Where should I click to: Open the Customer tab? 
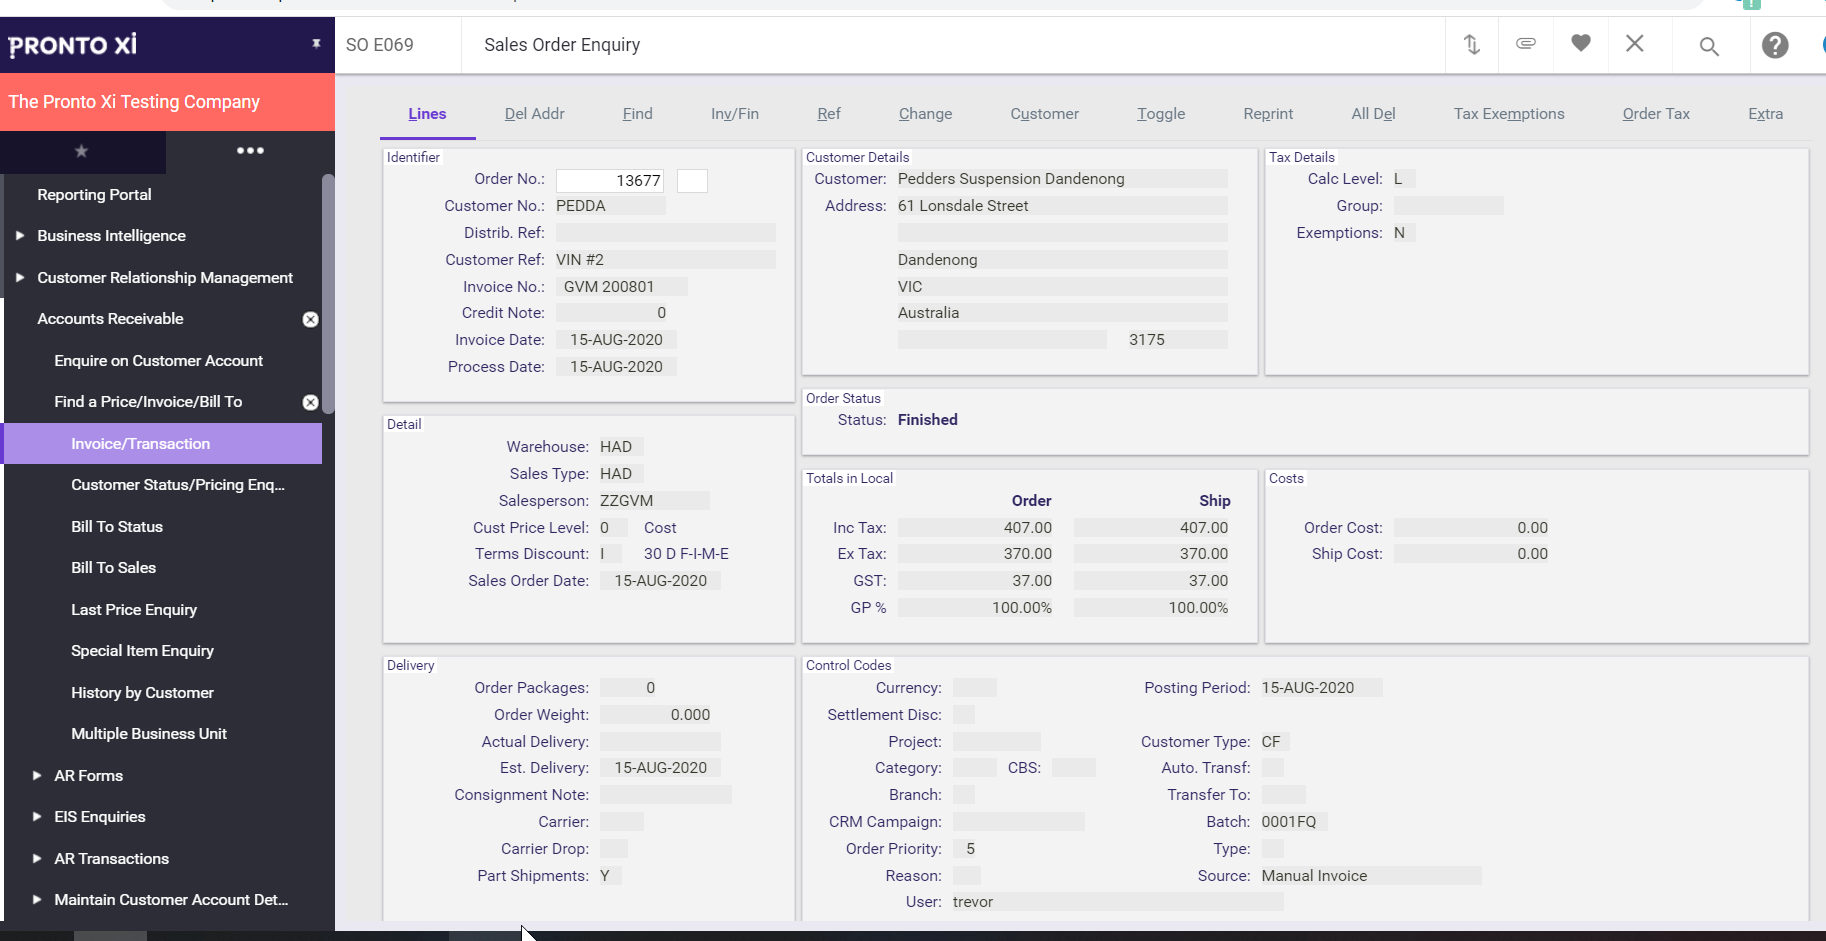point(1044,114)
